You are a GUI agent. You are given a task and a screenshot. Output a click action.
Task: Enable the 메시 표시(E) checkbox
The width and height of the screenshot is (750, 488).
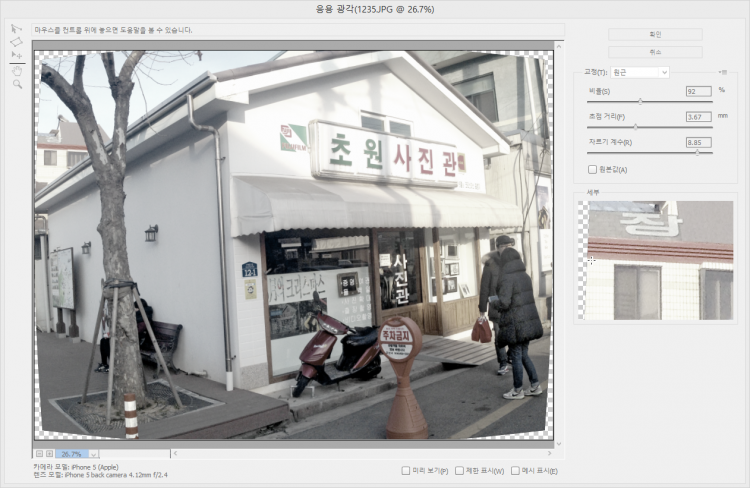[515, 470]
